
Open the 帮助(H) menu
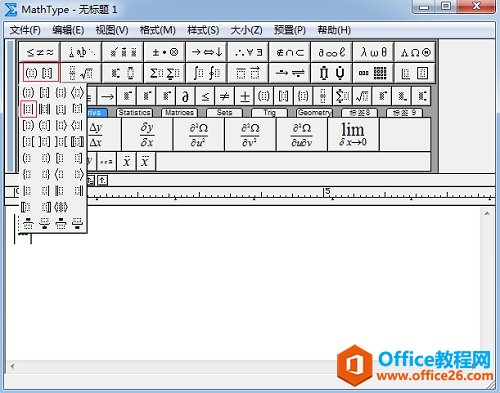(334, 30)
